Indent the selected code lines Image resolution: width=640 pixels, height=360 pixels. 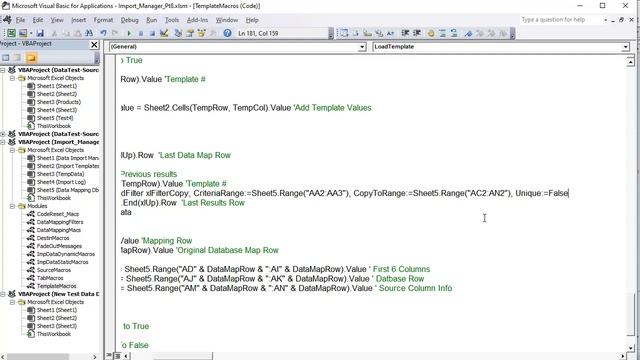(x=405, y=33)
